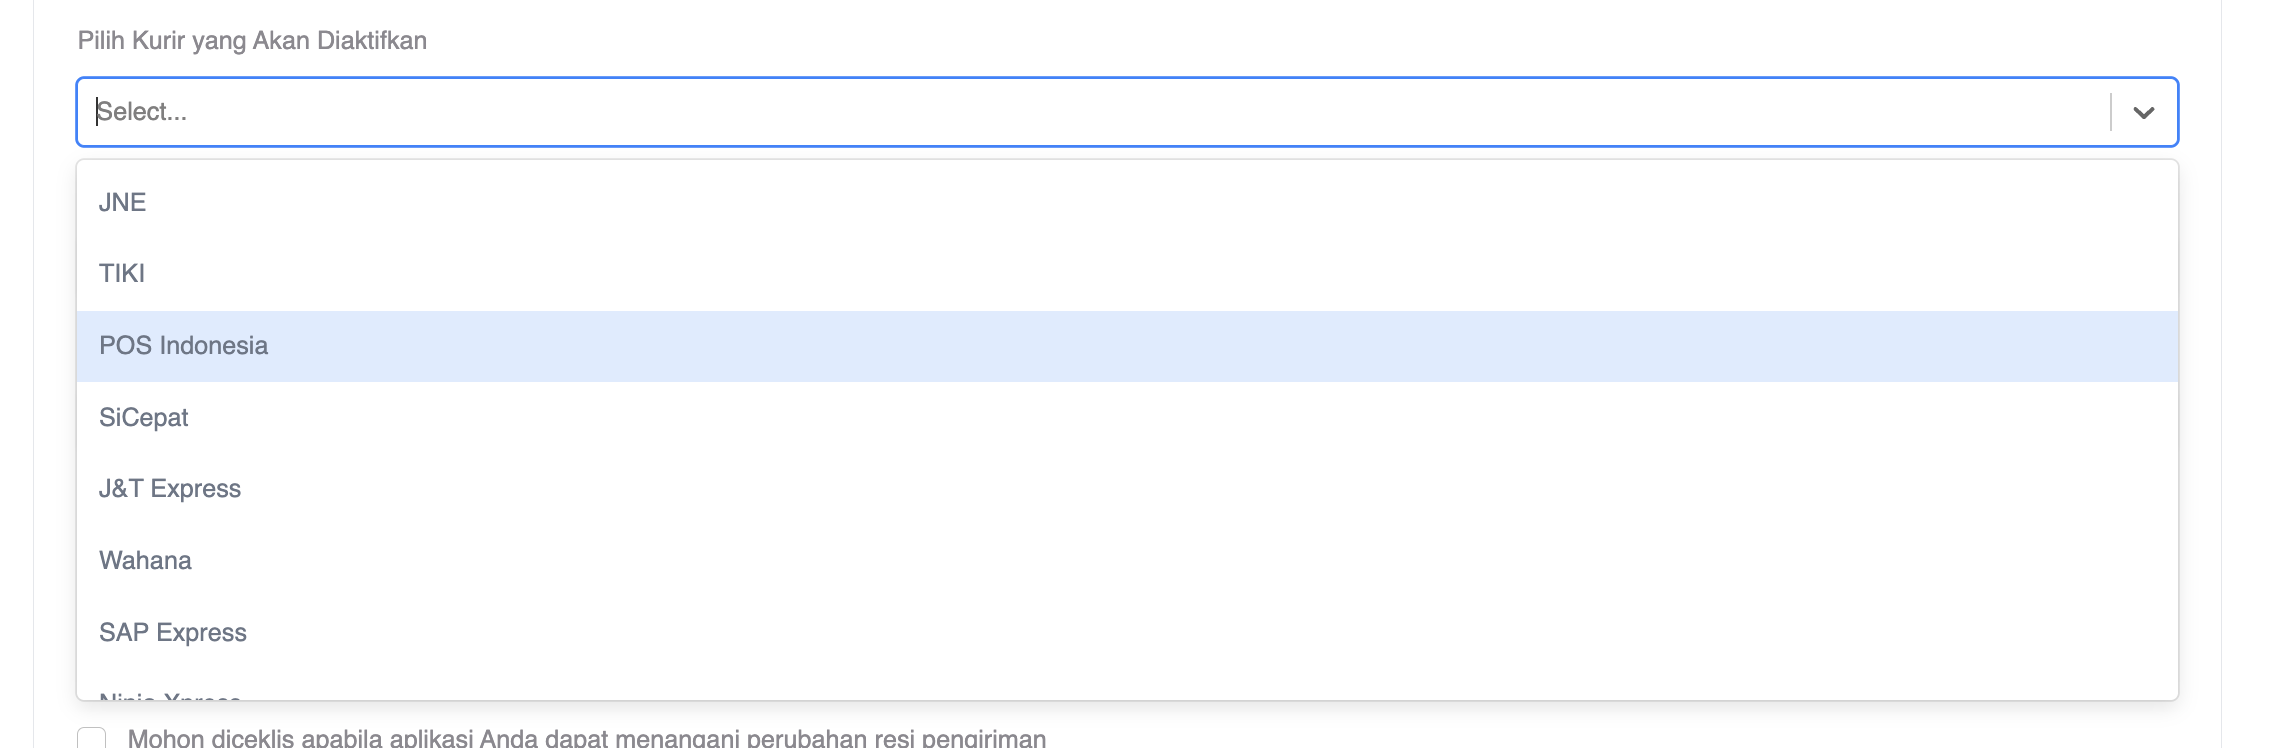This screenshot has height=748, width=2270.
Task: Click the Pilih Kurir yang Akan Diaktifkan label
Action: [251, 42]
